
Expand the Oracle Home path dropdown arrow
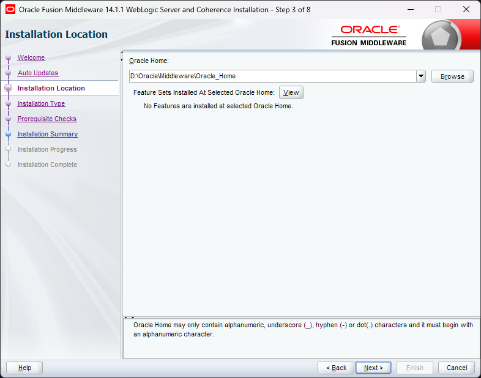click(421, 76)
